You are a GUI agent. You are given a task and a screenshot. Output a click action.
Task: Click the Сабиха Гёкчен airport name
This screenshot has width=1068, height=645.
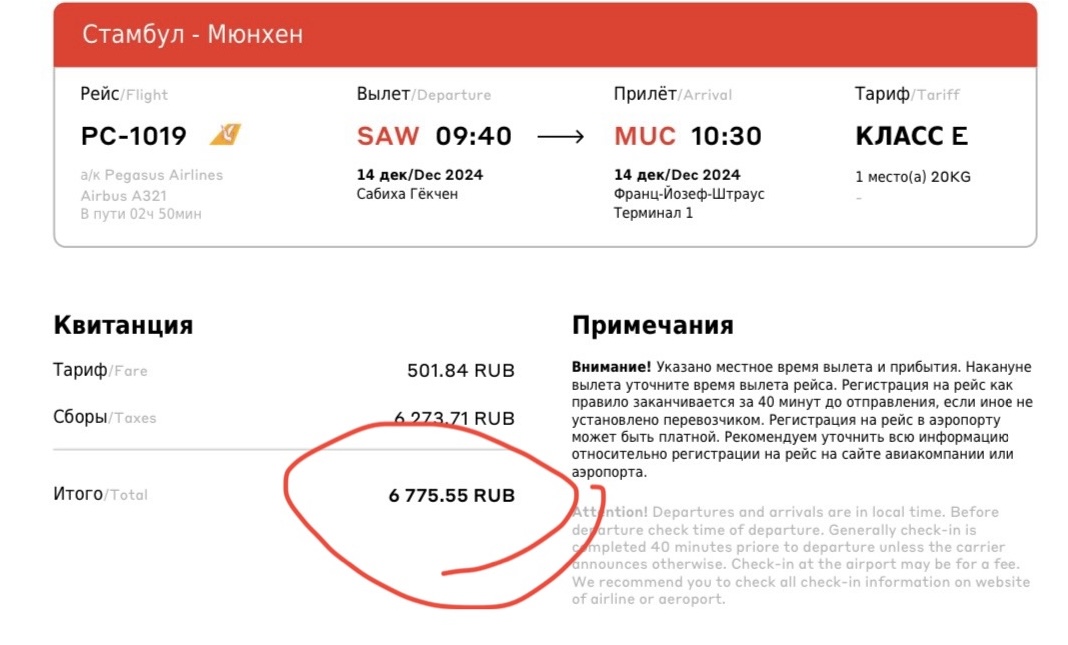click(x=407, y=194)
